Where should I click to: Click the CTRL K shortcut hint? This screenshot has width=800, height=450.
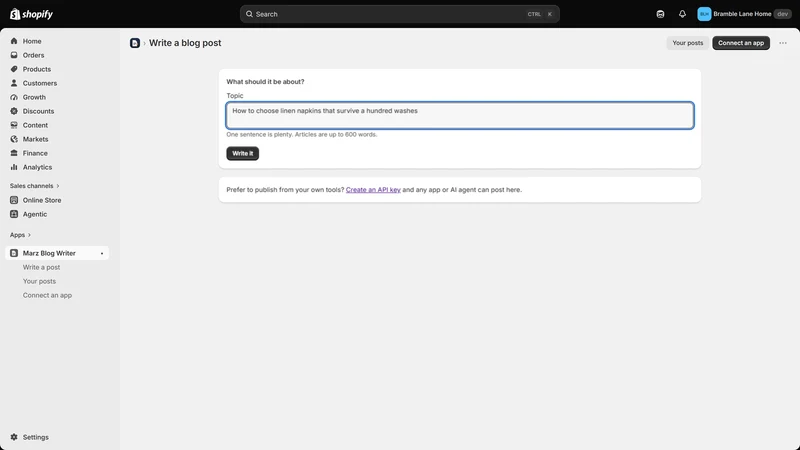coord(540,14)
